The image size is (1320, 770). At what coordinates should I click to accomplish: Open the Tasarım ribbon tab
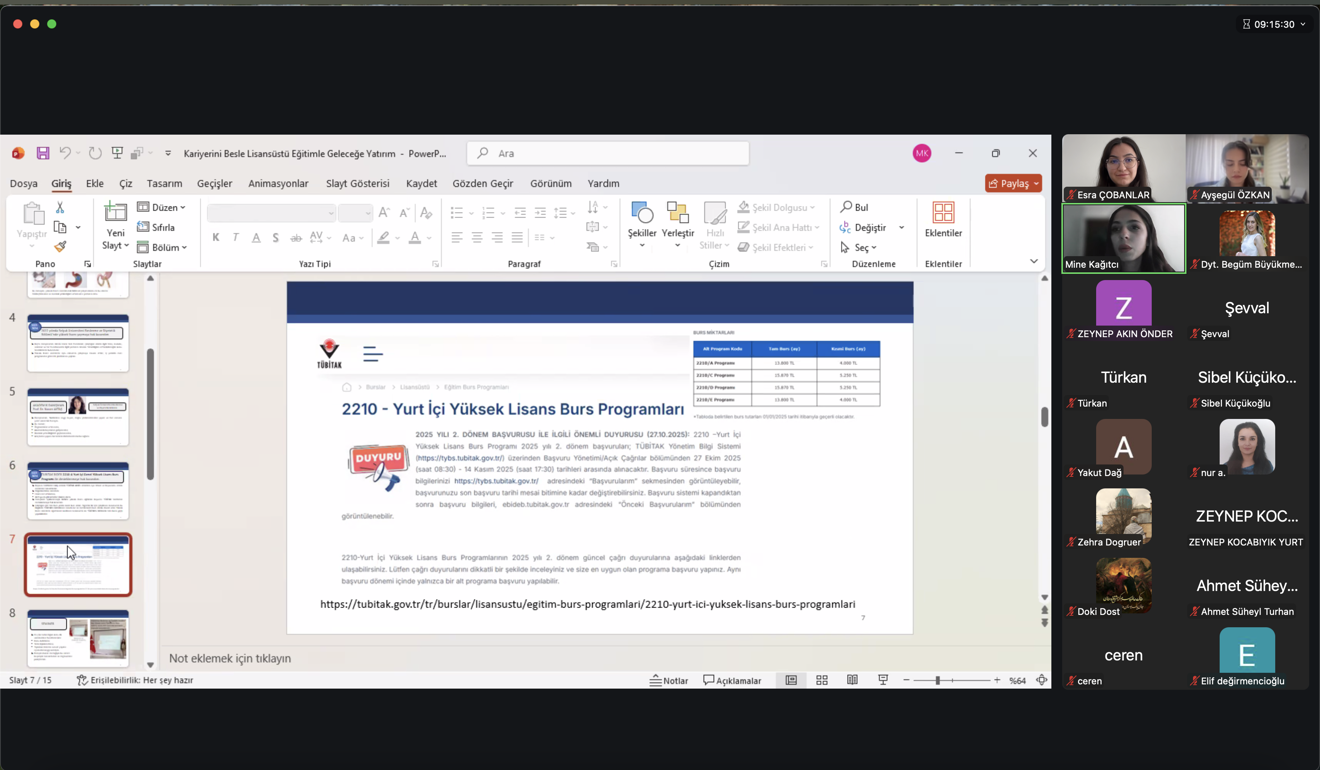(164, 184)
